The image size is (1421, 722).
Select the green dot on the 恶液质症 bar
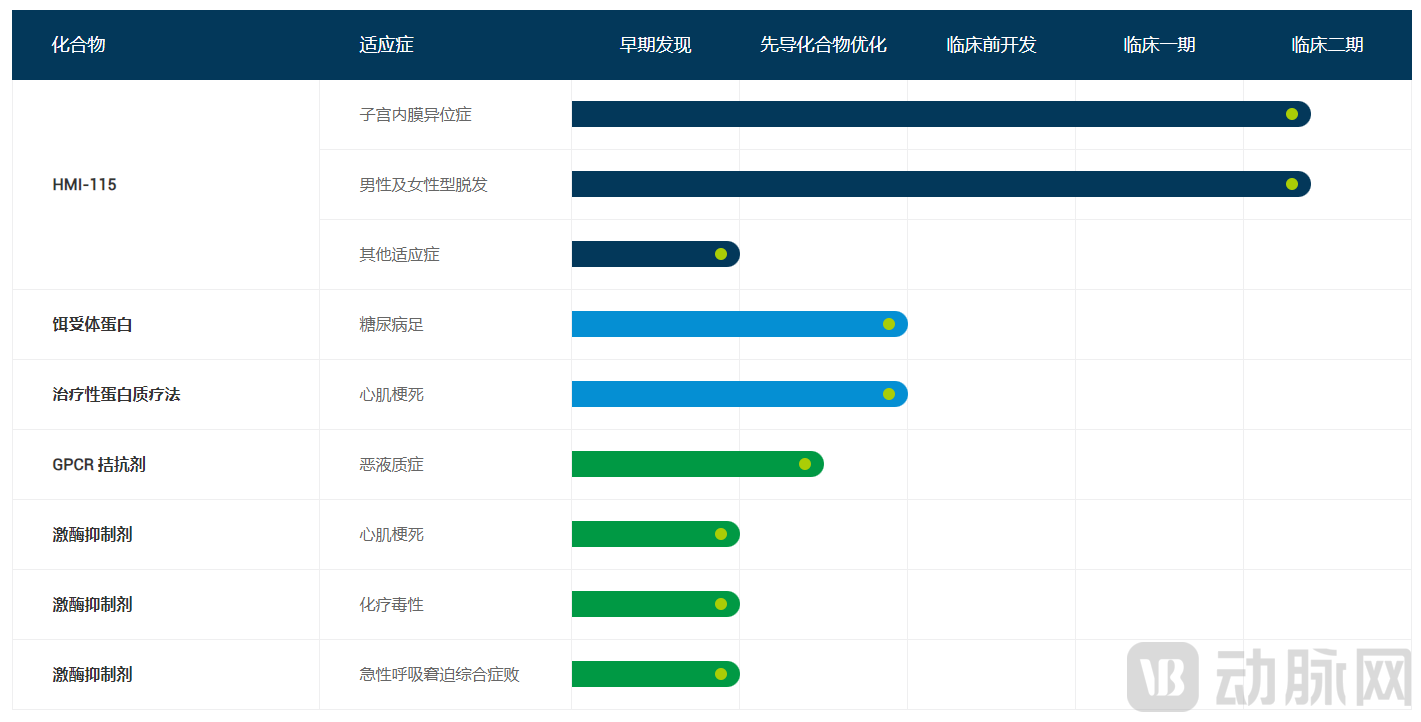click(x=805, y=464)
